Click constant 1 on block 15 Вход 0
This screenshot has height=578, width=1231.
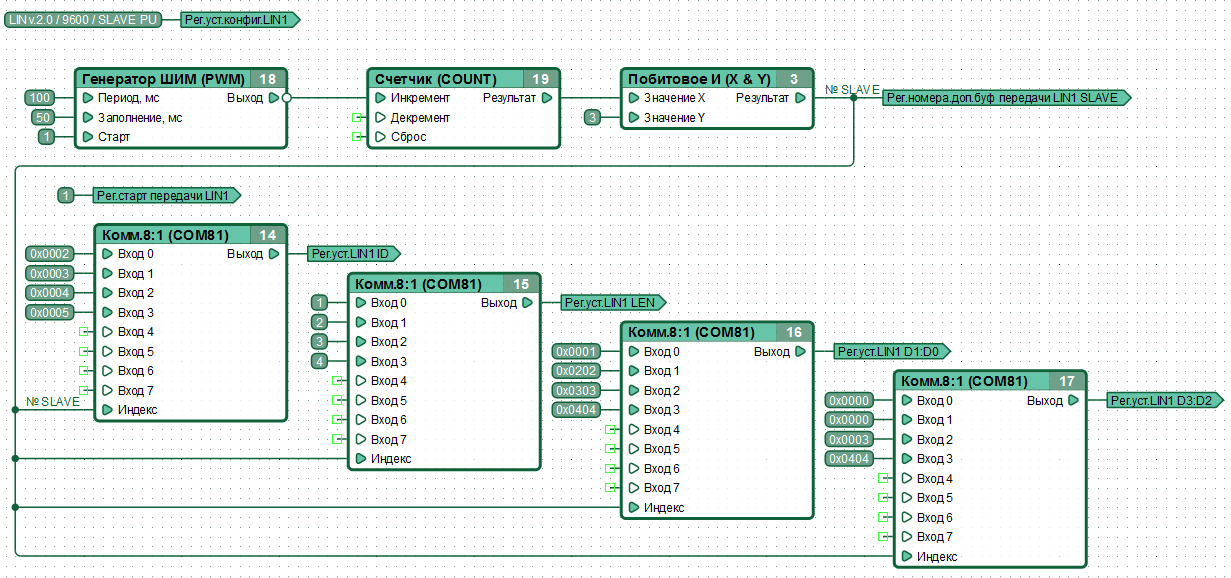(319, 303)
